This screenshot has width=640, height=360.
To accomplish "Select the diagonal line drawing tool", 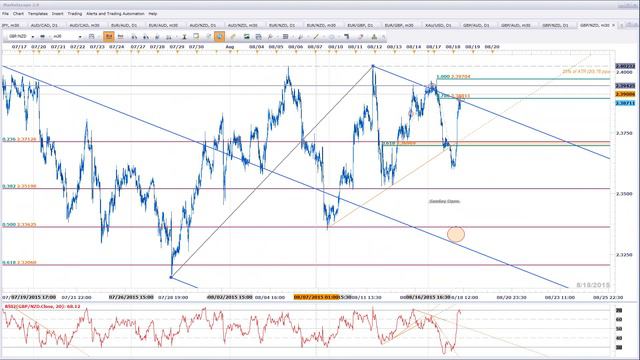I will [x=316, y=37].
